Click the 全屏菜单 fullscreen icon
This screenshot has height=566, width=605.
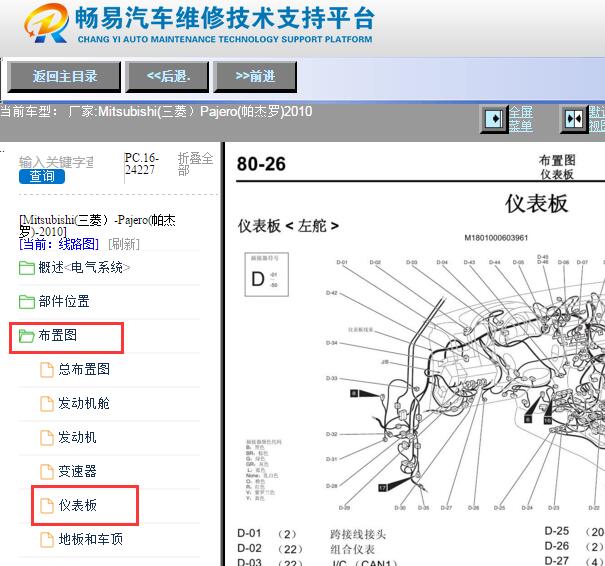[494, 119]
